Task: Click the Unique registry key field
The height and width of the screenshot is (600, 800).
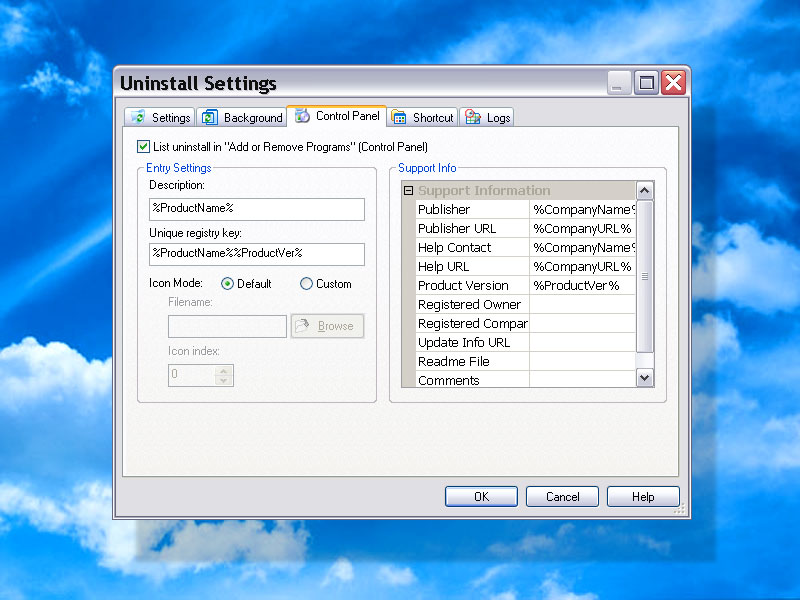Action: click(x=257, y=254)
